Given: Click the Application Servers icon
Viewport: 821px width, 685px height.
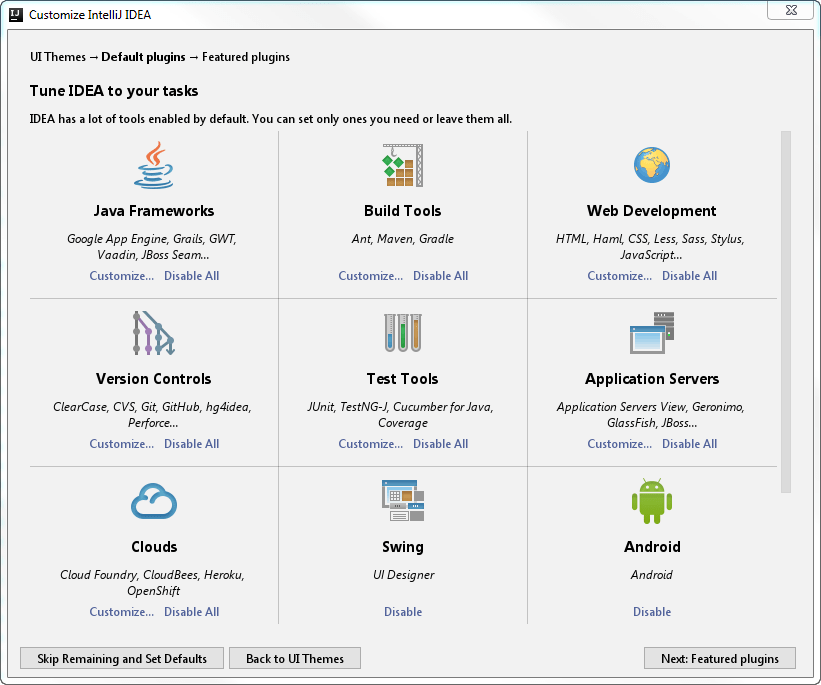Looking at the screenshot, I should [651, 333].
